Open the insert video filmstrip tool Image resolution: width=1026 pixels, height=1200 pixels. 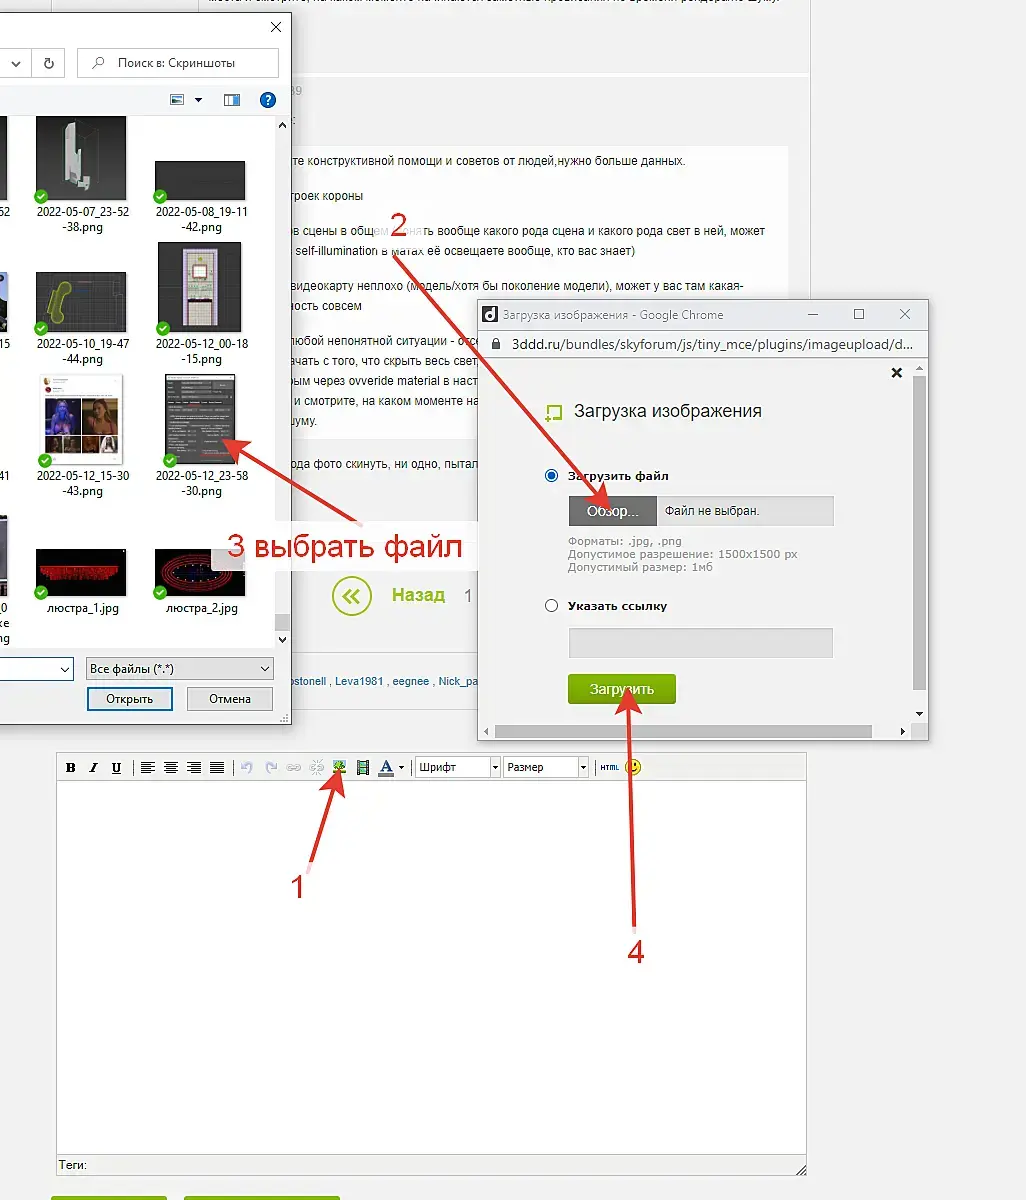click(363, 768)
